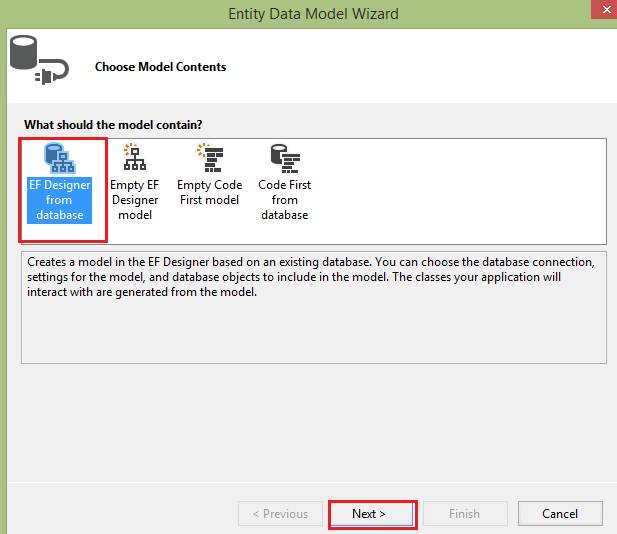This screenshot has width=617, height=534.
Task: Click the < Previous button
Action: pos(280,514)
